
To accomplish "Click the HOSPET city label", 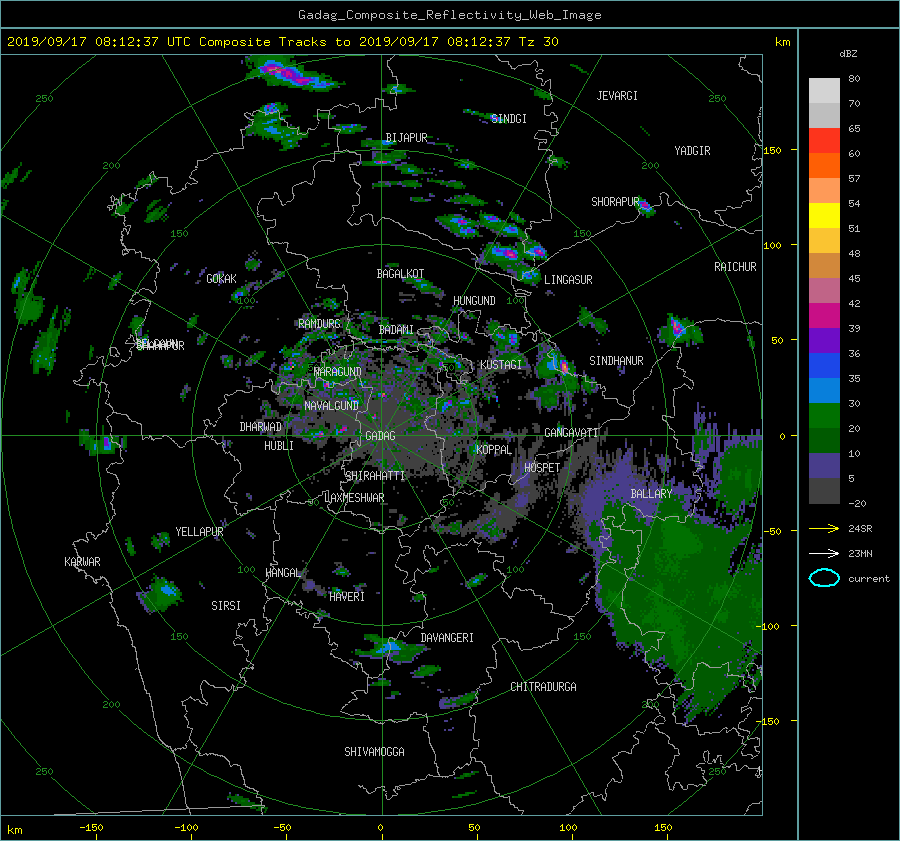I will point(542,468).
